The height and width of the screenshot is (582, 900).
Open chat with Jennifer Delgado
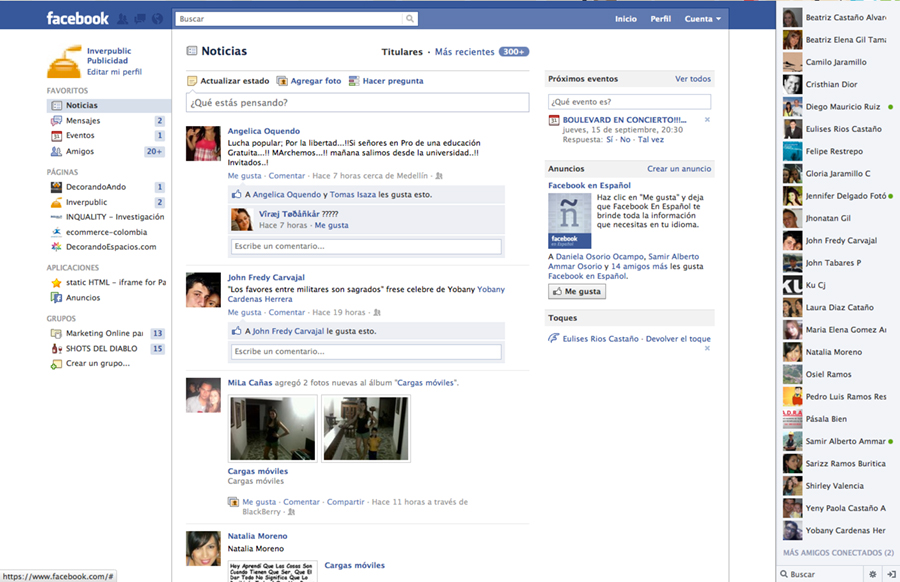[838, 196]
